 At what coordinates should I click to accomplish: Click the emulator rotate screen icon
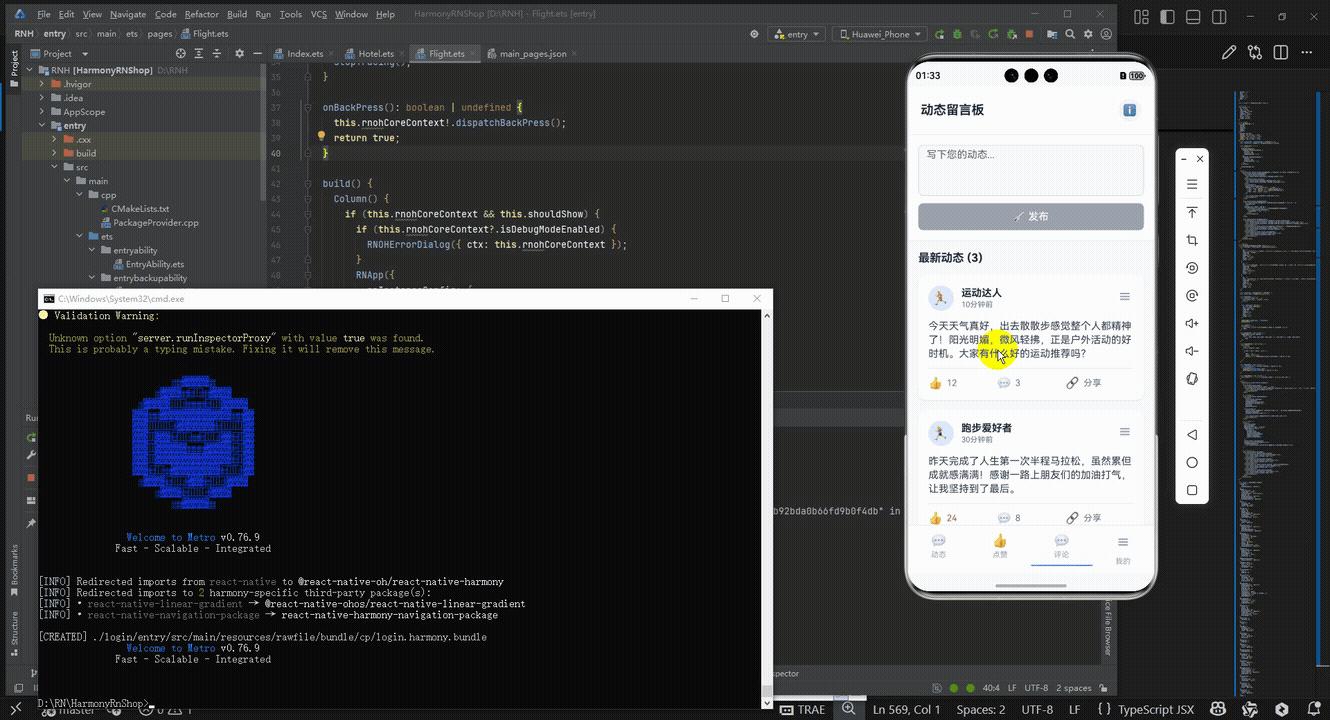[1191, 268]
